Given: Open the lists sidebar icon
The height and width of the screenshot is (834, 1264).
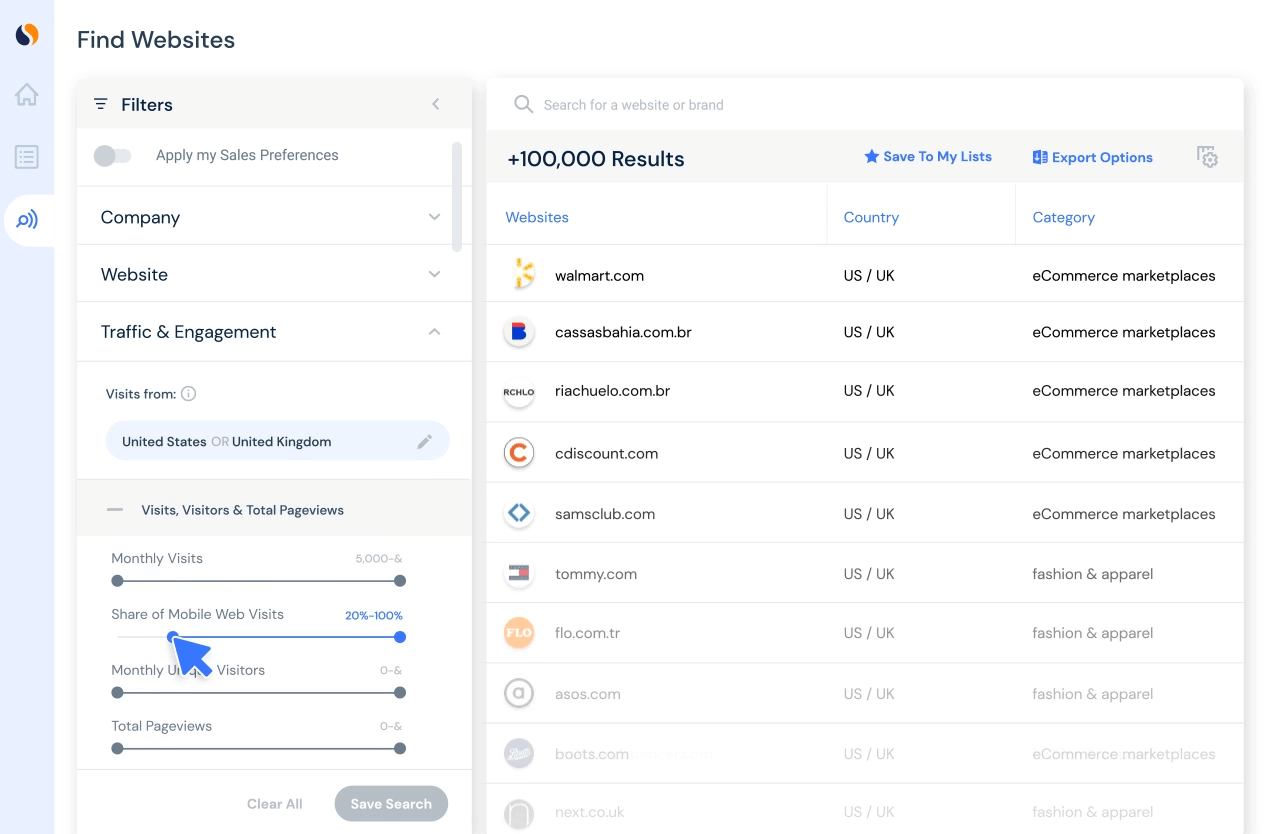Looking at the screenshot, I should (27, 157).
